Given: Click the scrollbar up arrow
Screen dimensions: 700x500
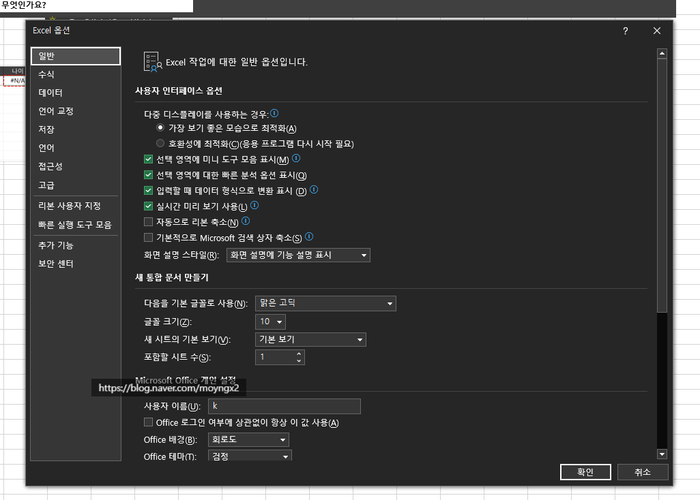Looking at the screenshot, I should 662,54.
